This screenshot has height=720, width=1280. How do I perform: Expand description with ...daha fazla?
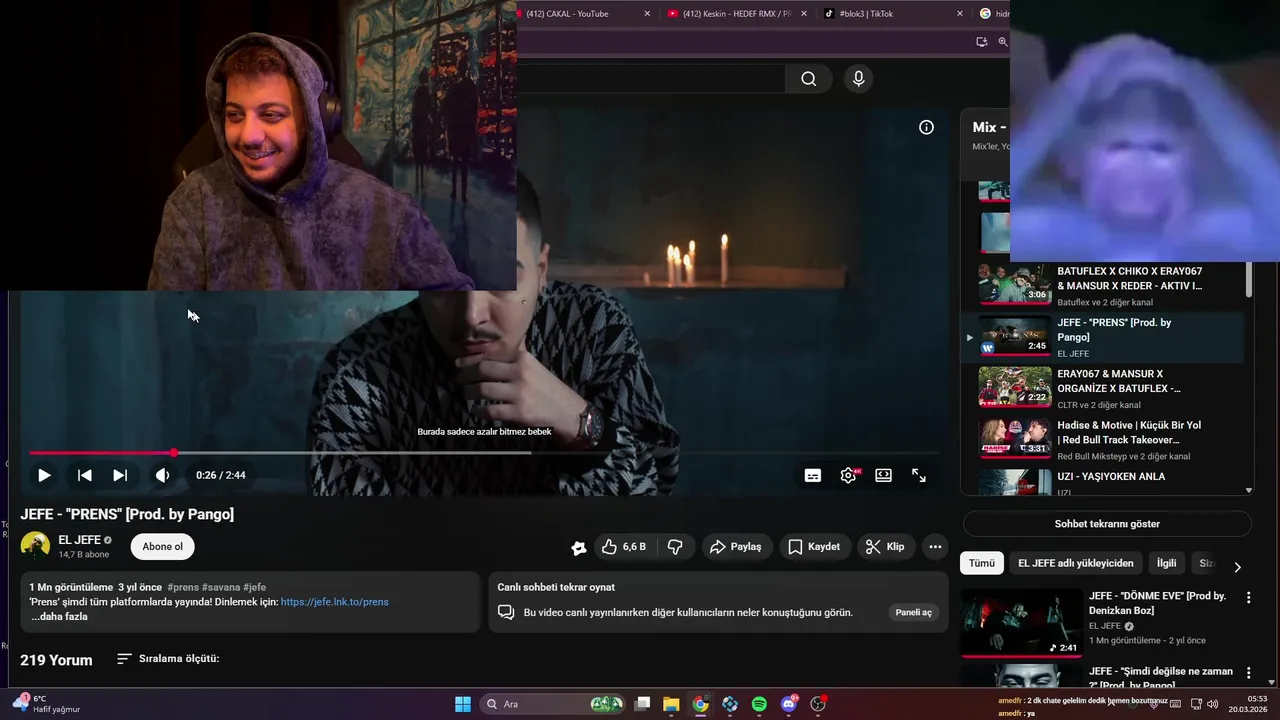coord(60,617)
